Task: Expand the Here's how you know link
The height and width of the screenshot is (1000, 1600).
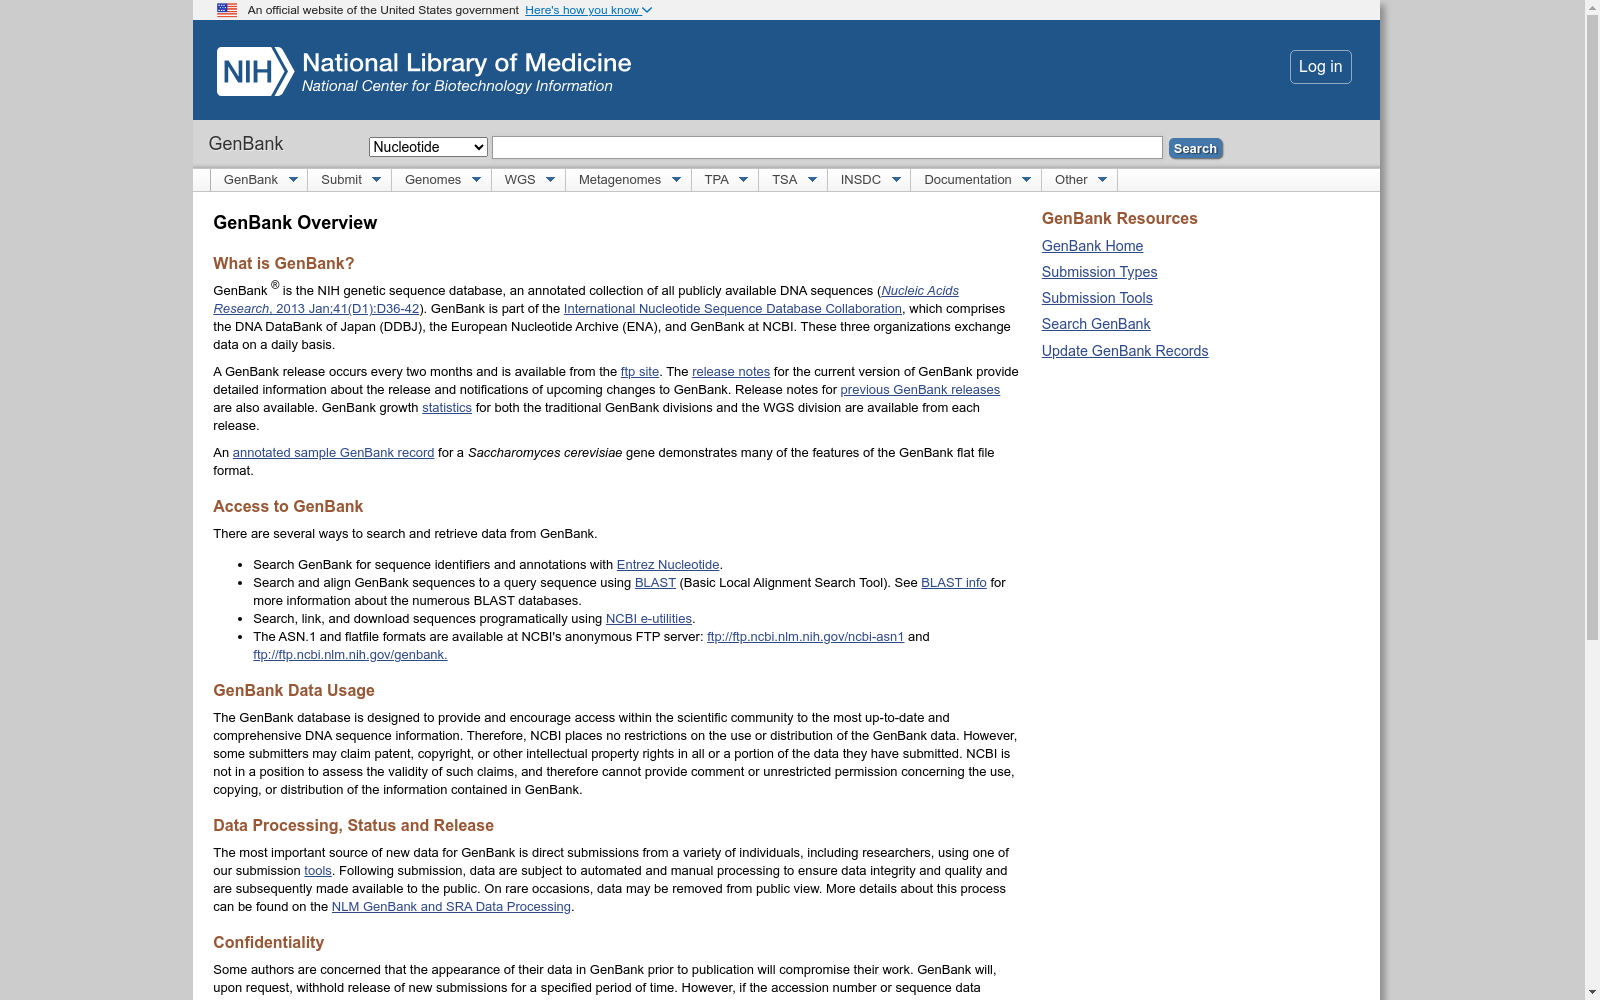Action: 588,10
